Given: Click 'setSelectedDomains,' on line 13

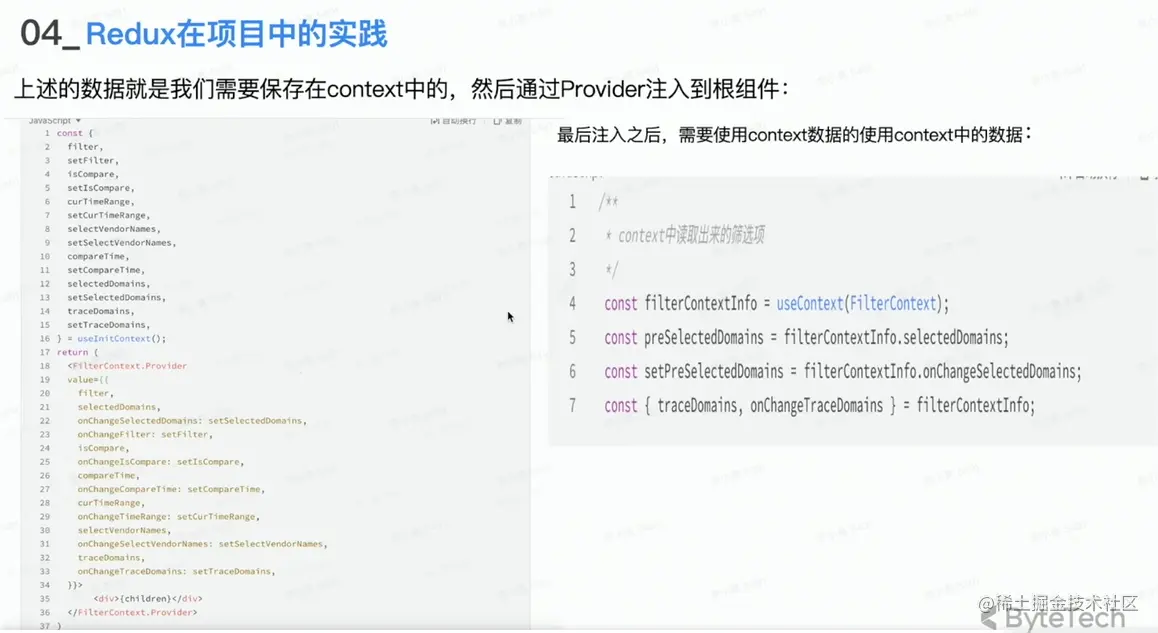Looking at the screenshot, I should [117, 298].
